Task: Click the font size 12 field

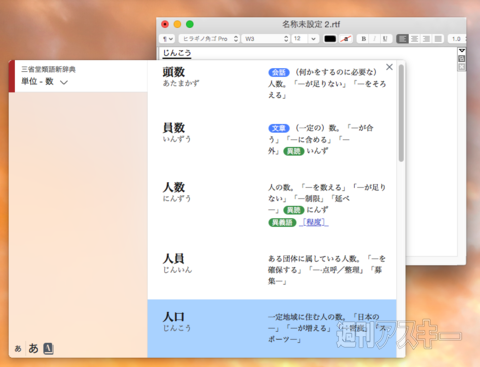Action: point(299,39)
